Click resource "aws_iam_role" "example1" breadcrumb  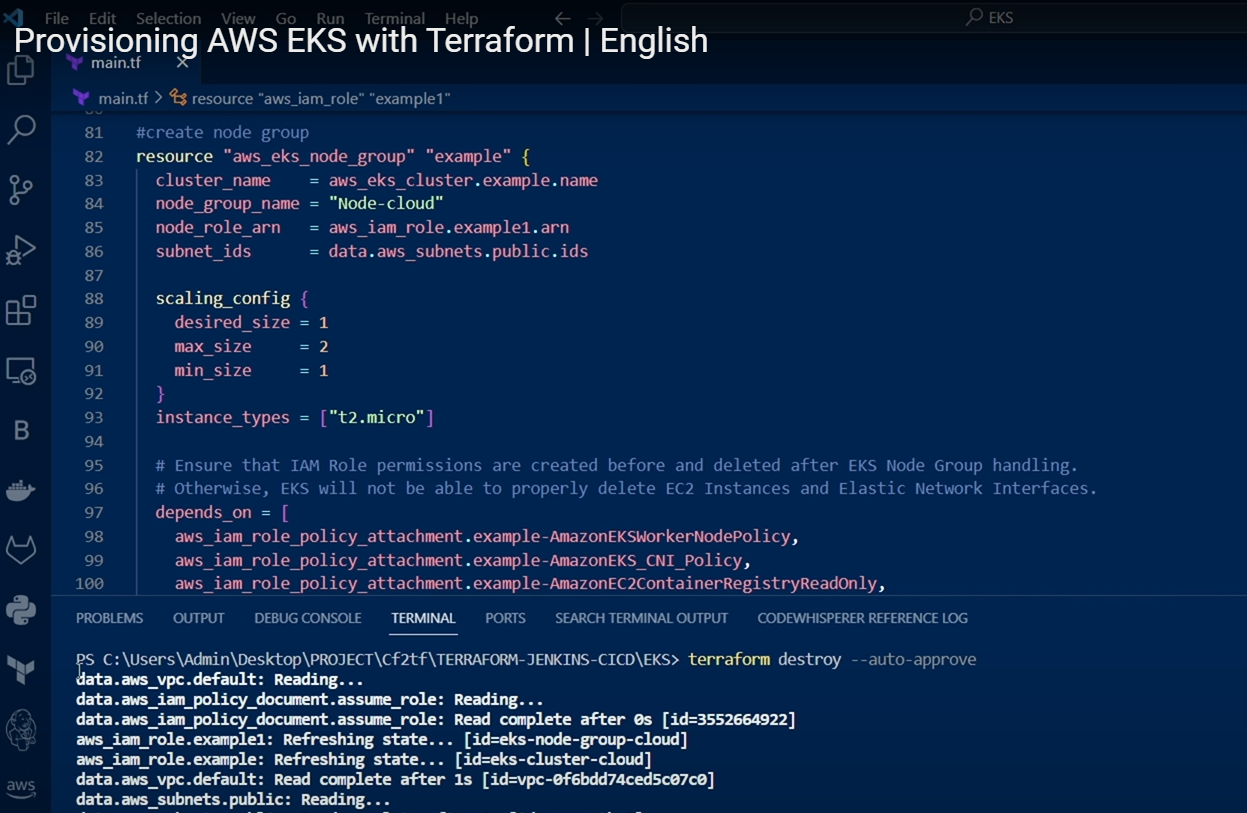click(321, 98)
